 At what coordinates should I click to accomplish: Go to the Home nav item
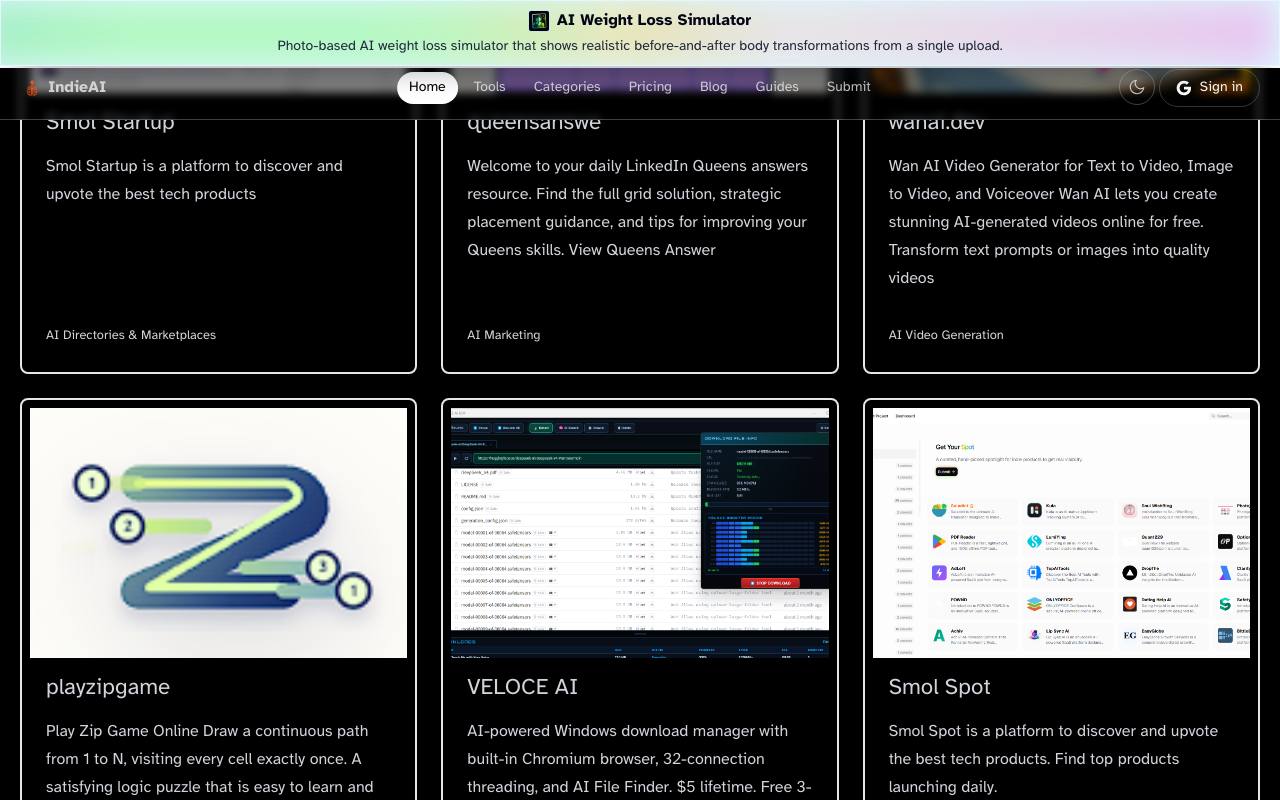point(427,87)
